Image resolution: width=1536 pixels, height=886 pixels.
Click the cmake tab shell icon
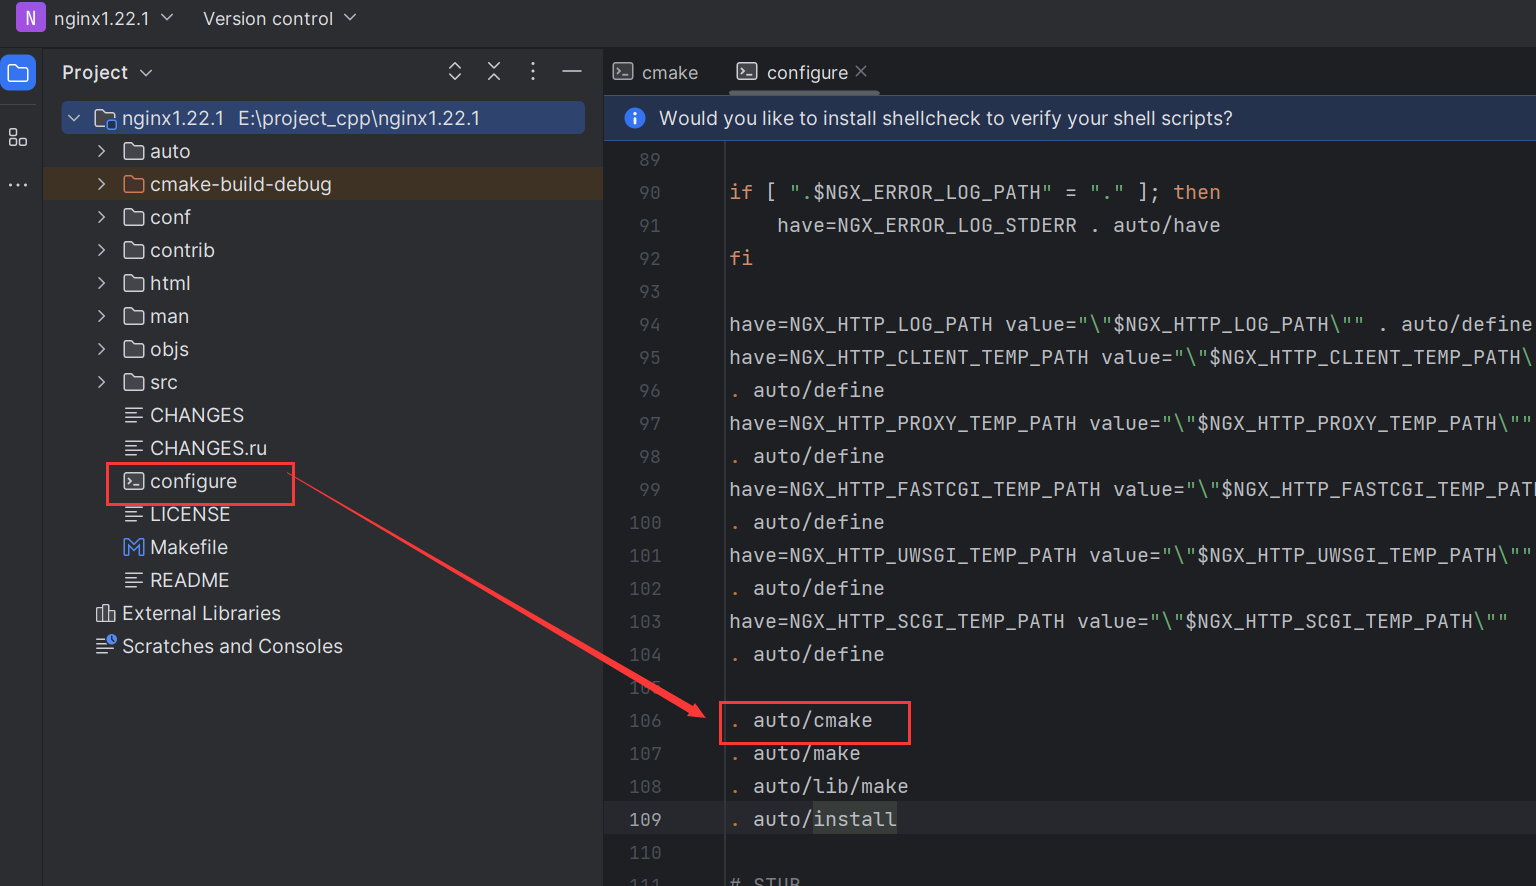pyautogui.click(x=623, y=72)
